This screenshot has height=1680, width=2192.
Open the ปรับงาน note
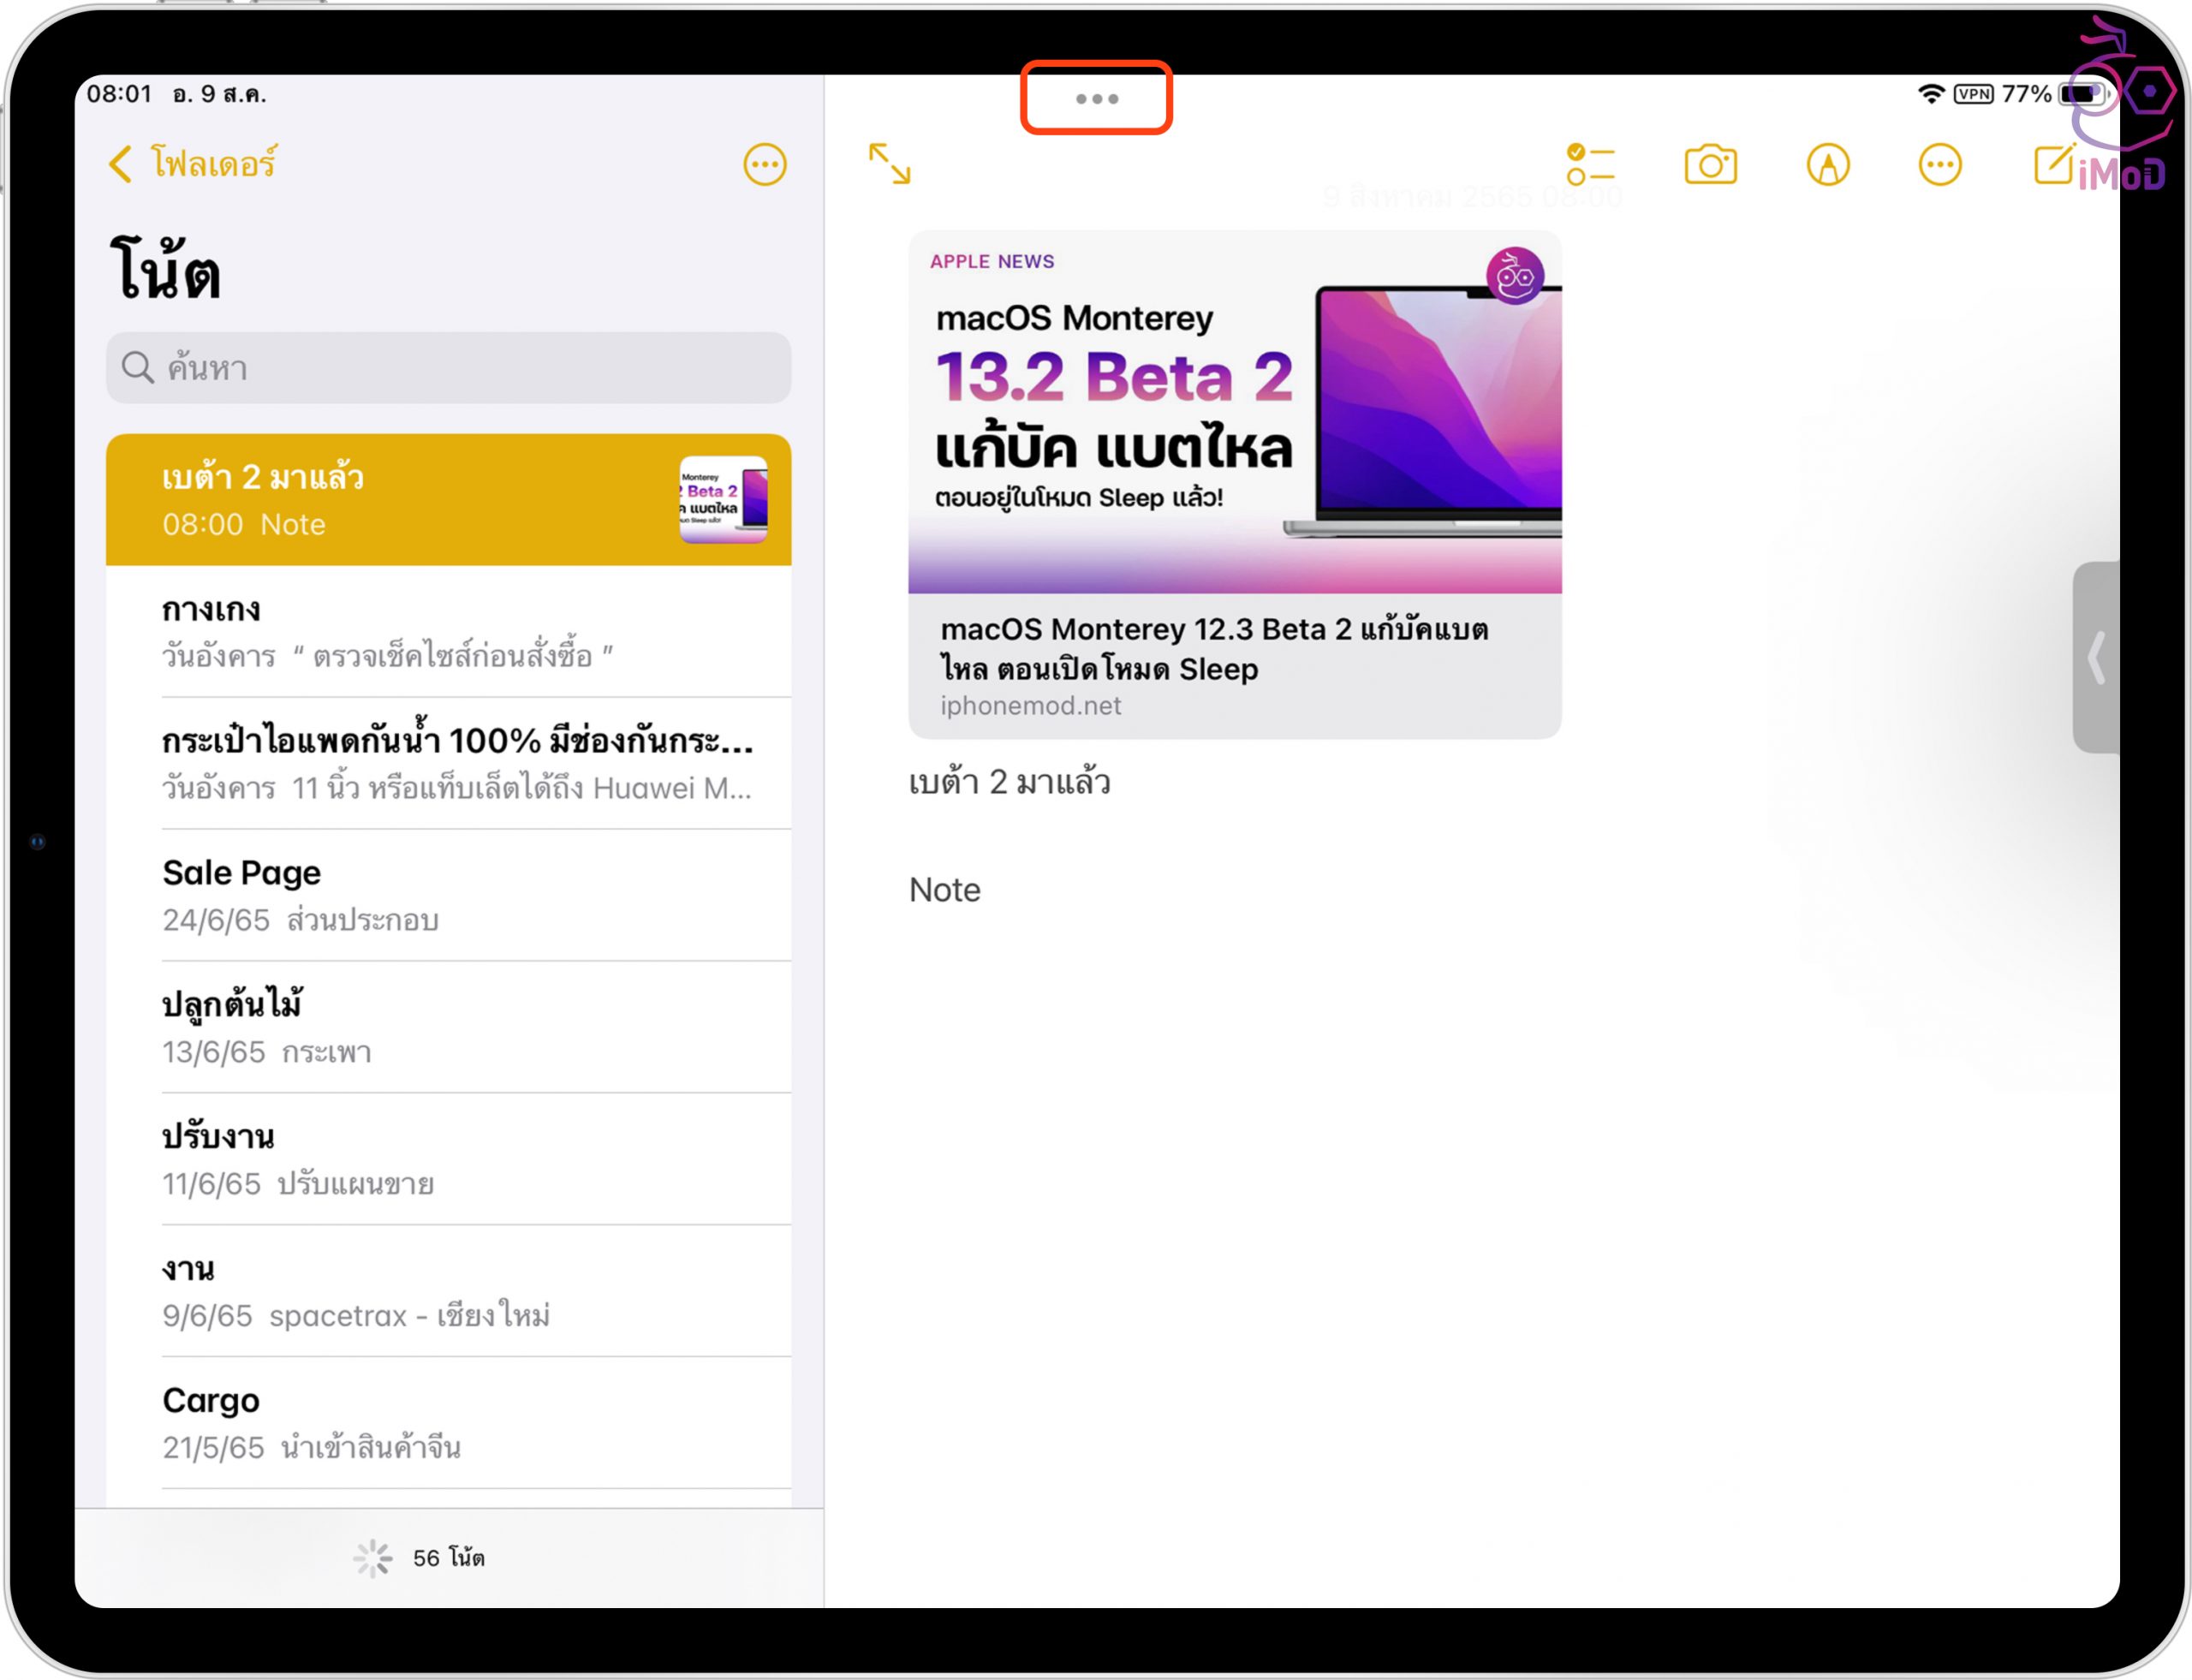point(450,1159)
